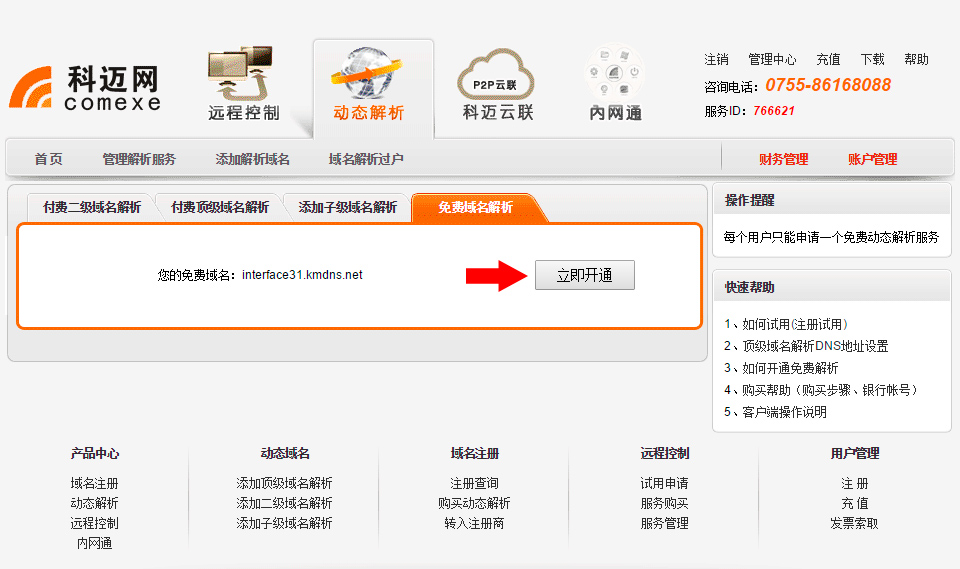The height and width of the screenshot is (569, 960).
Task: Click footer 转入注册商 link
Action: (474, 523)
